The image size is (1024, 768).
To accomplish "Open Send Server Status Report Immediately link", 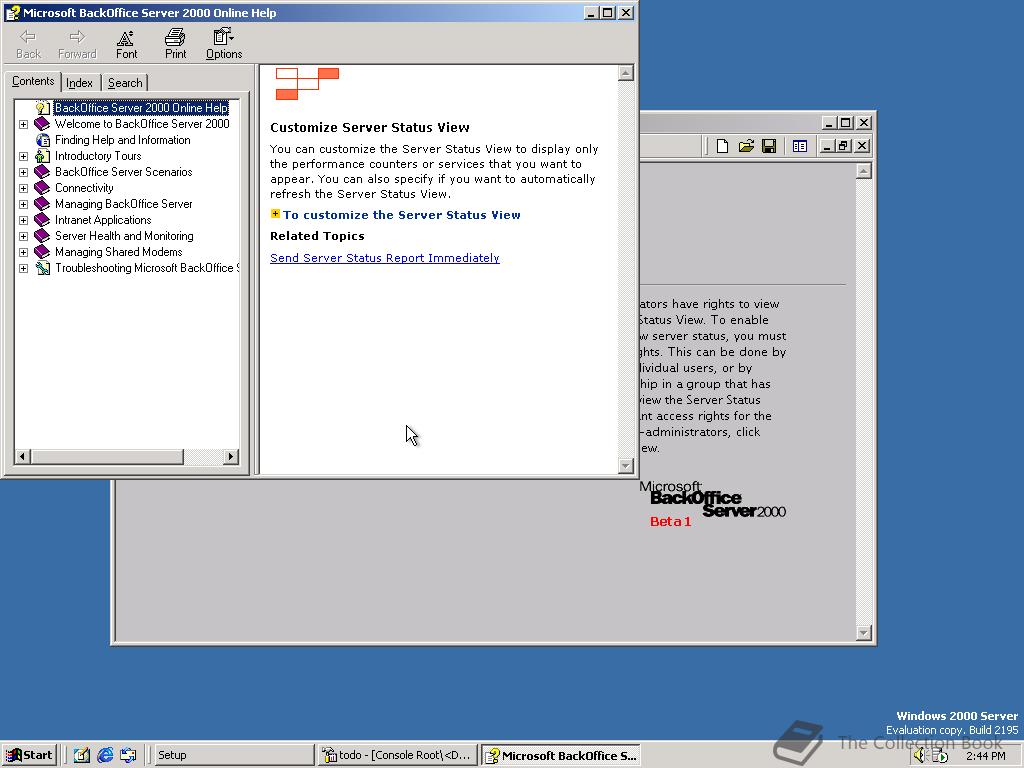I will (385, 258).
